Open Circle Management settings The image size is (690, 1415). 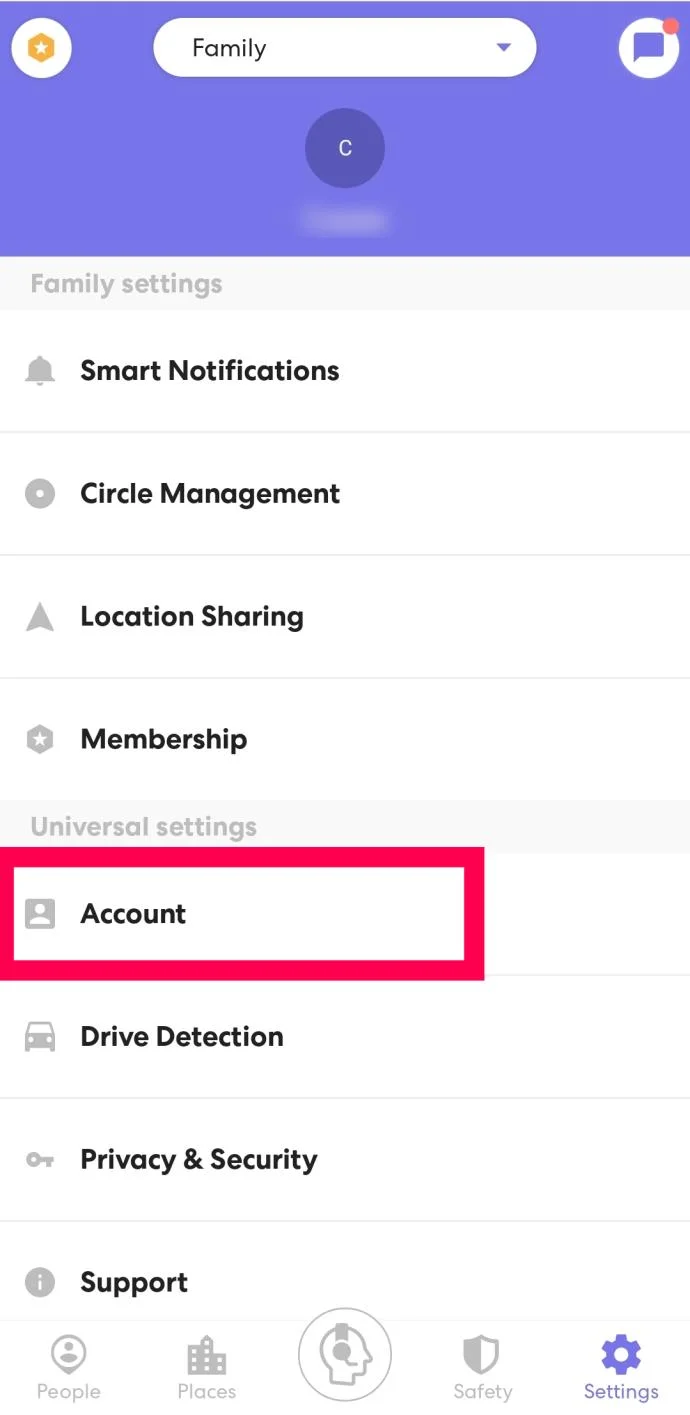210,494
